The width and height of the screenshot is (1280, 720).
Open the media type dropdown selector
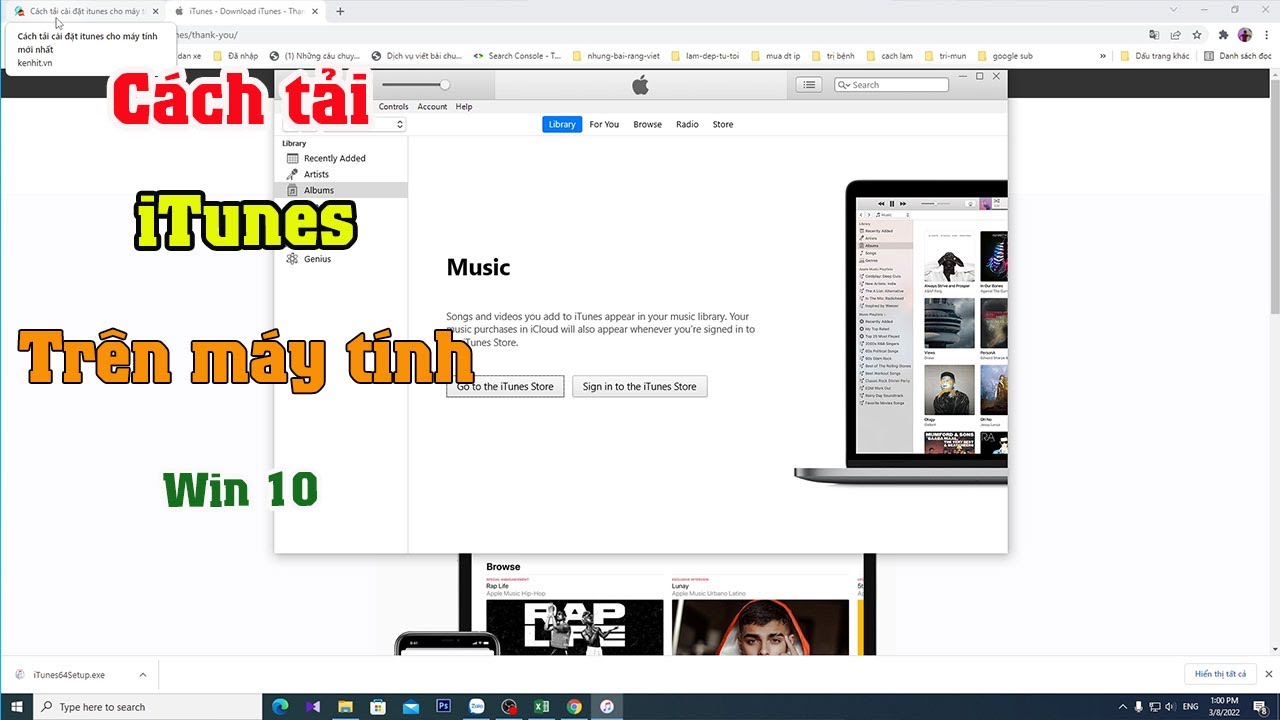point(363,124)
